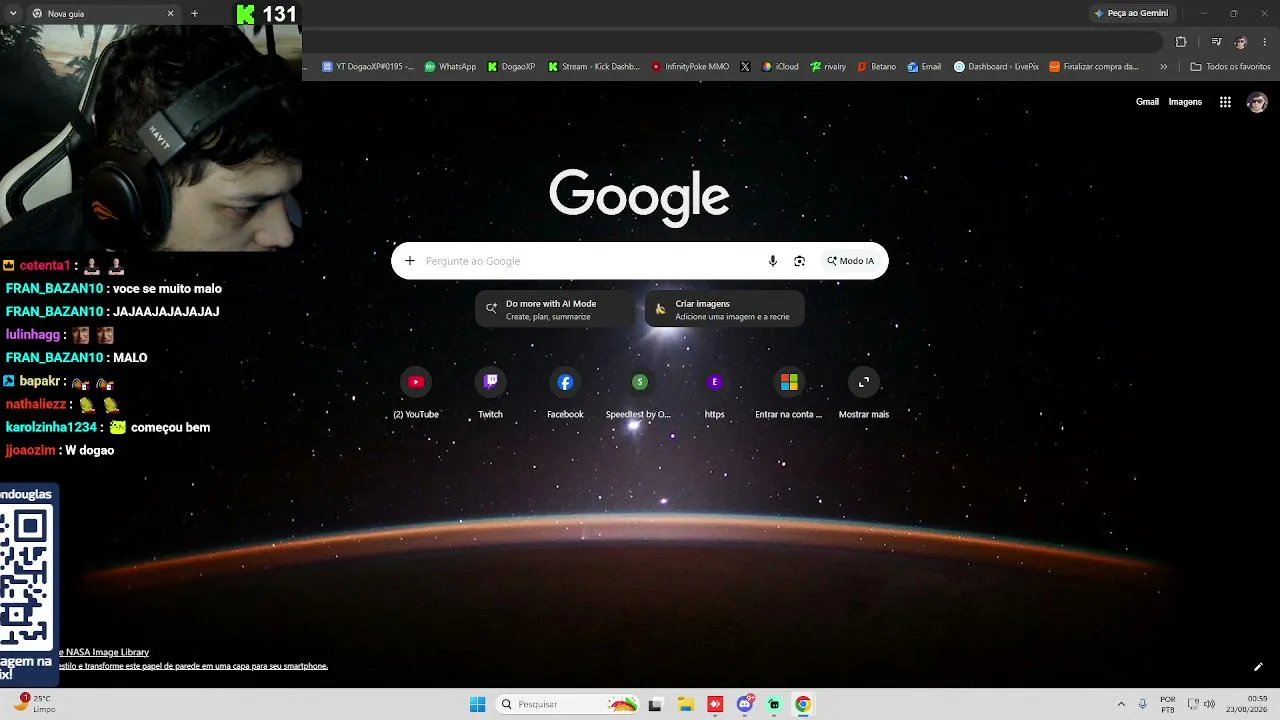The height and width of the screenshot is (720, 1280).
Task: Click the taskbar microphone tray icon
Action: pos(1143,704)
